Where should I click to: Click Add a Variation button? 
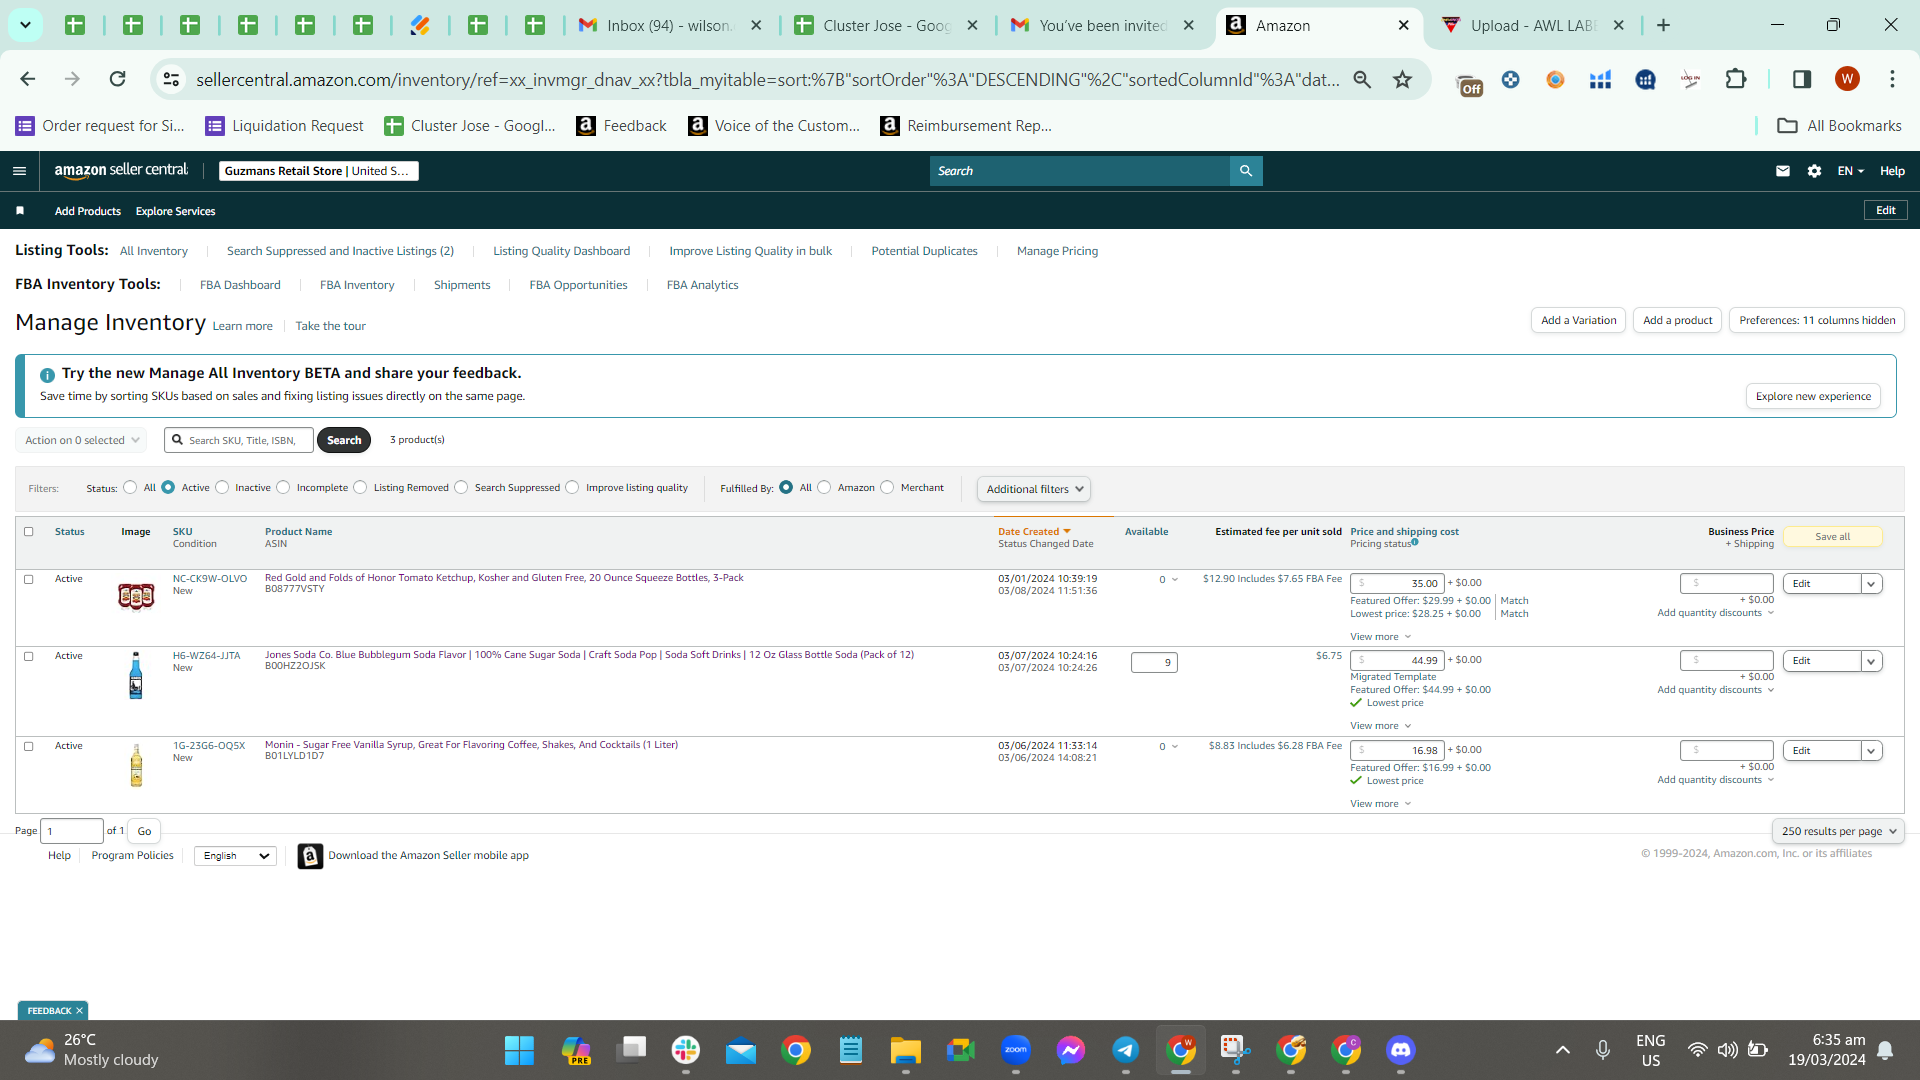coord(1578,321)
